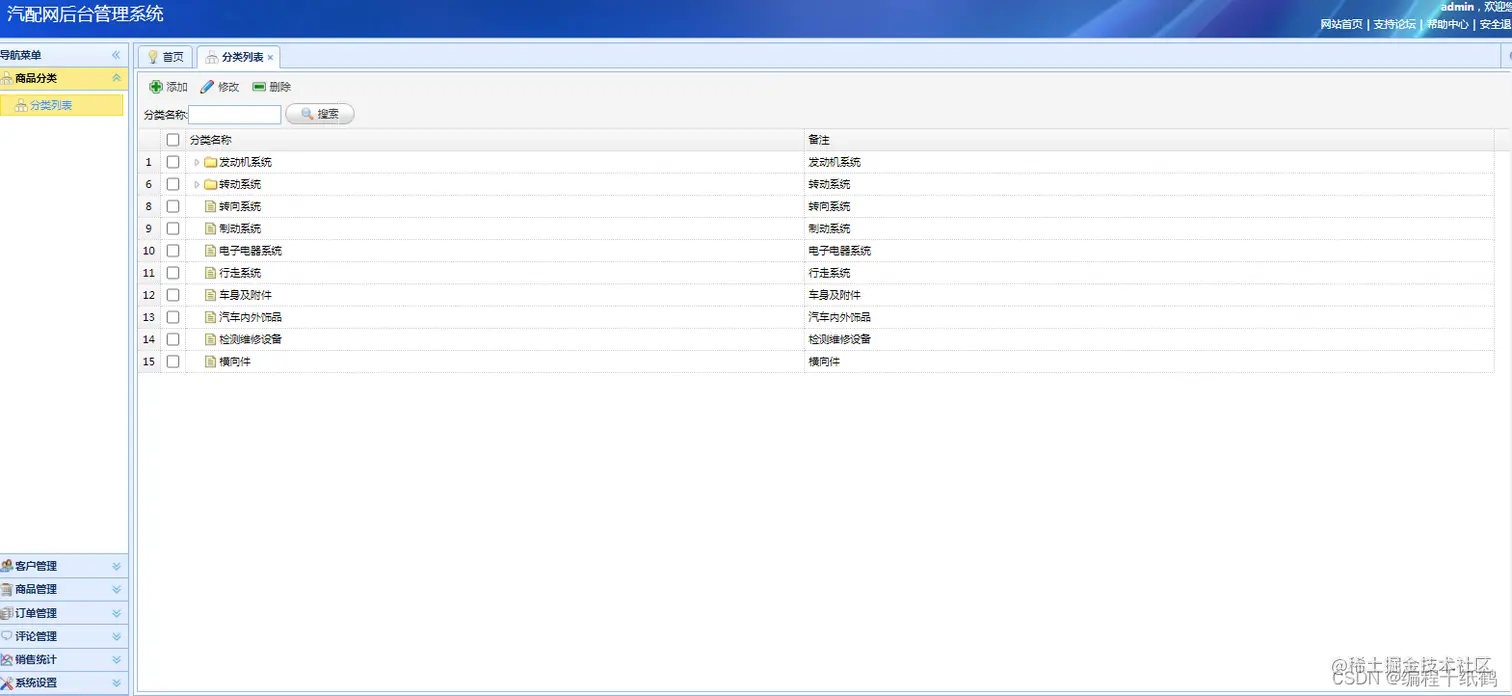Click the 搜索 search button
The height and width of the screenshot is (696, 1512).
[320, 114]
